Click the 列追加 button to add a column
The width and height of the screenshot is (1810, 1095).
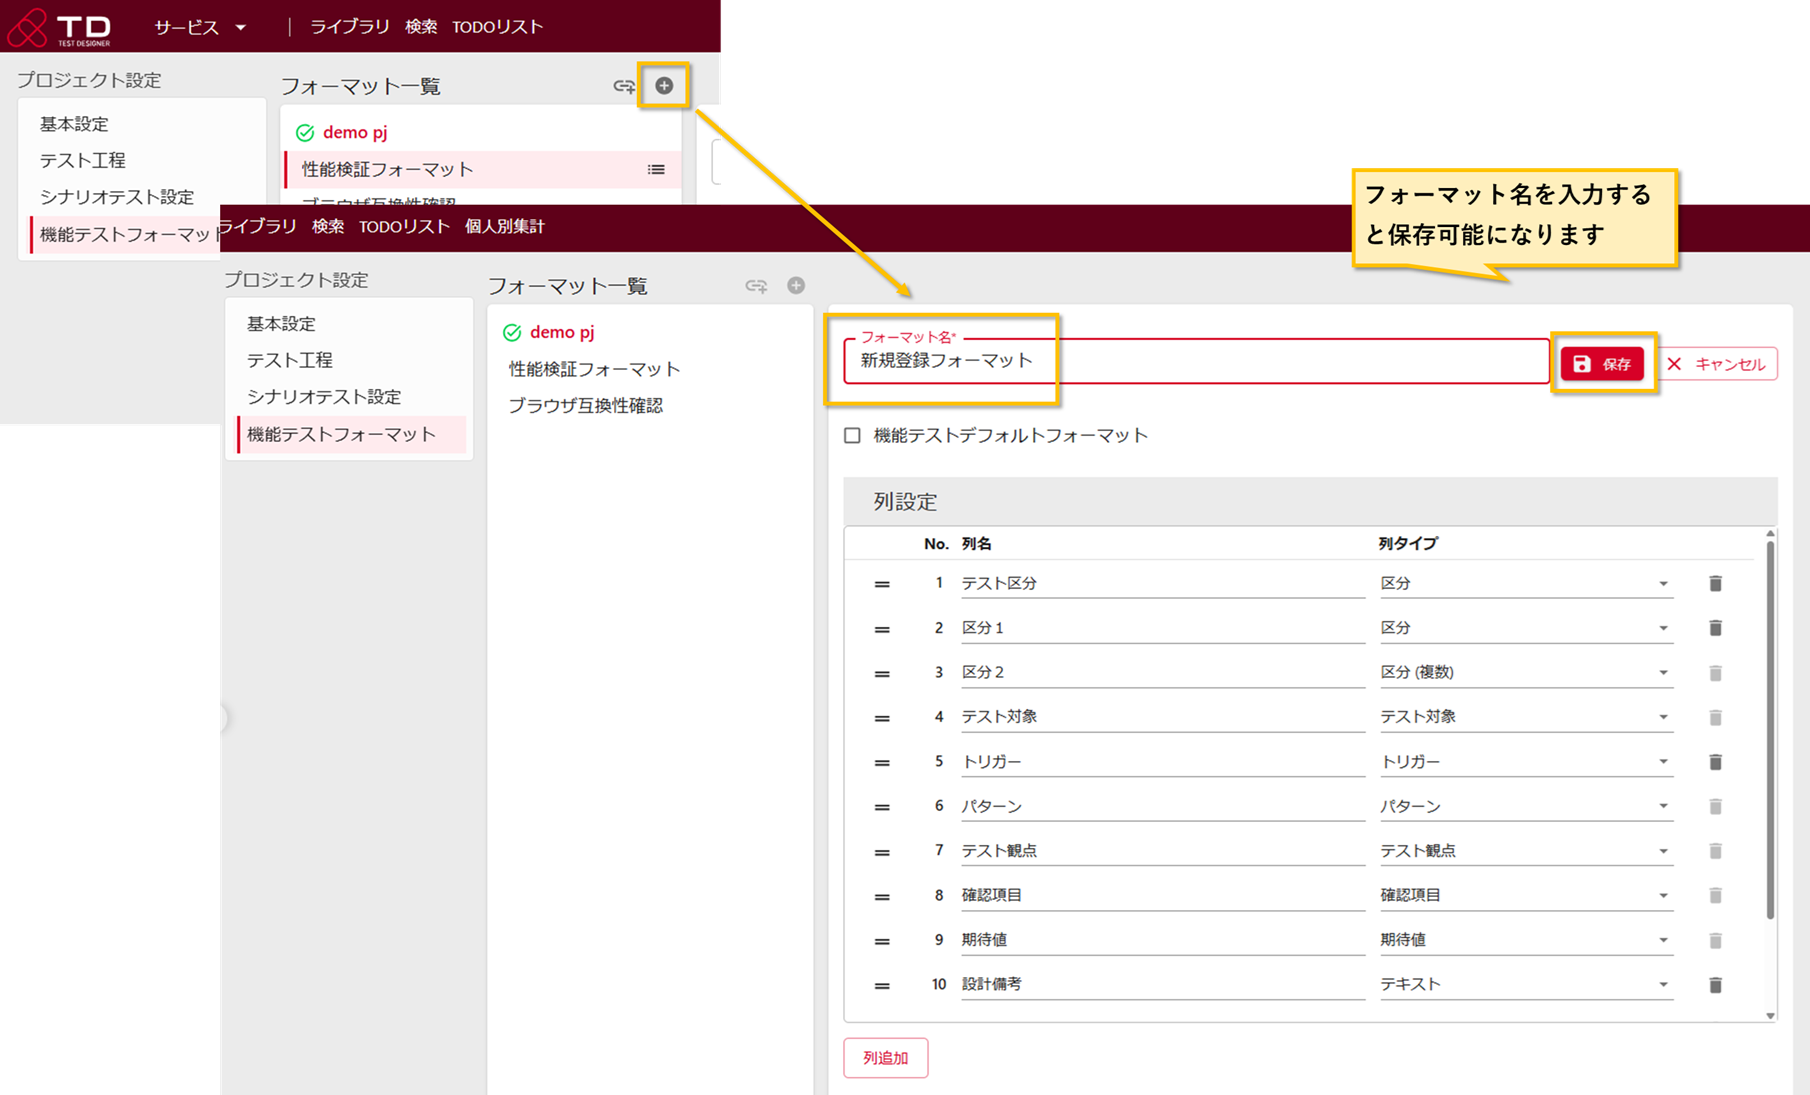[x=885, y=1057]
